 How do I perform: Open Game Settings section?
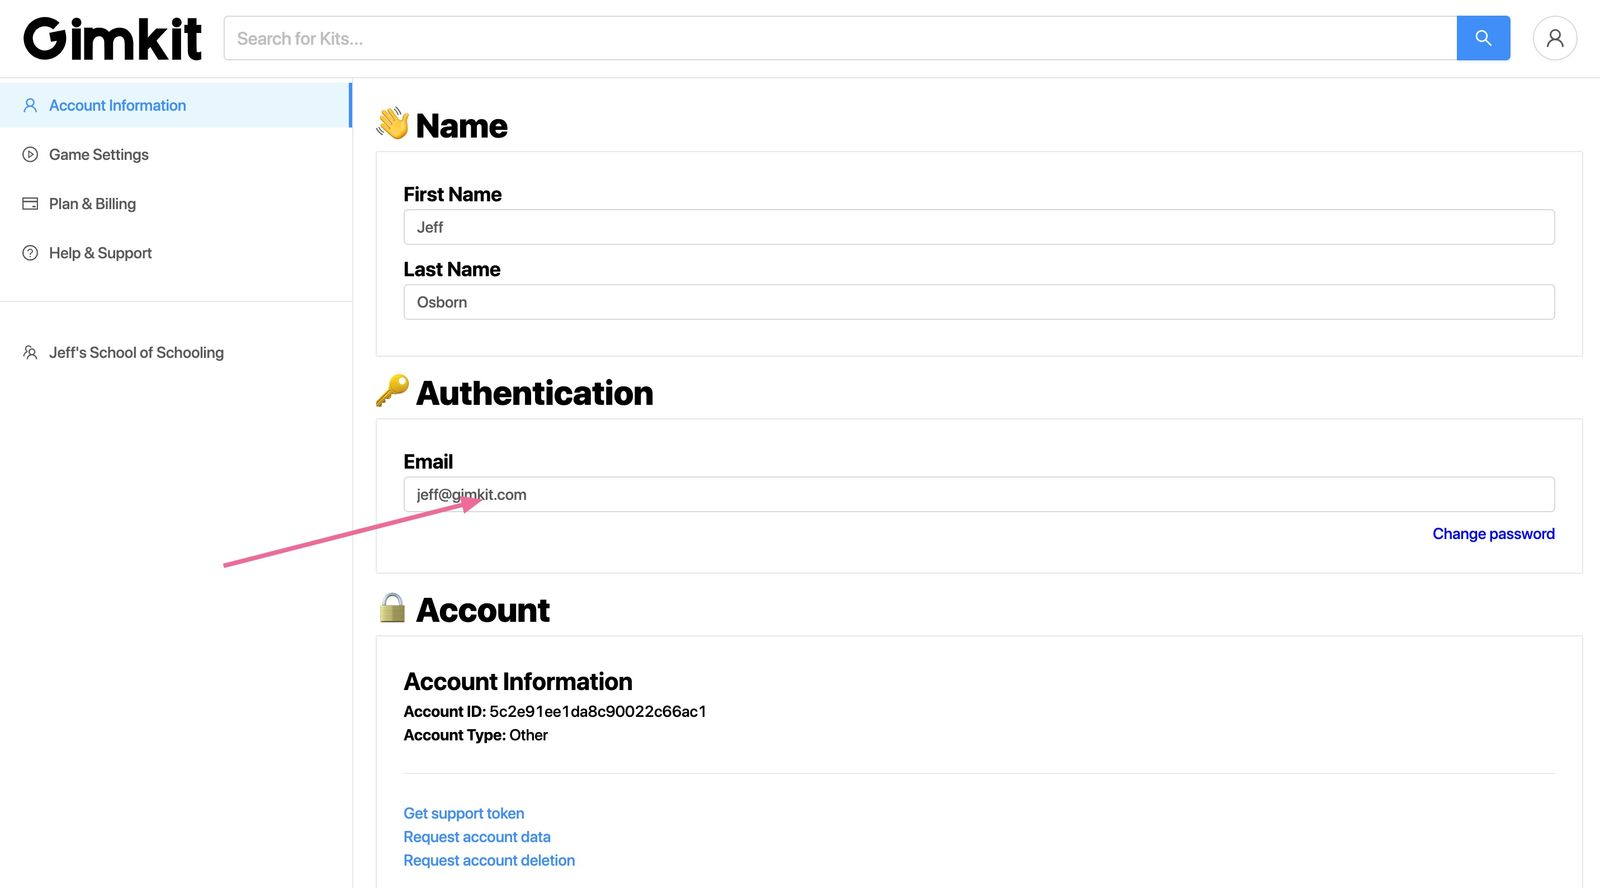coord(175,154)
